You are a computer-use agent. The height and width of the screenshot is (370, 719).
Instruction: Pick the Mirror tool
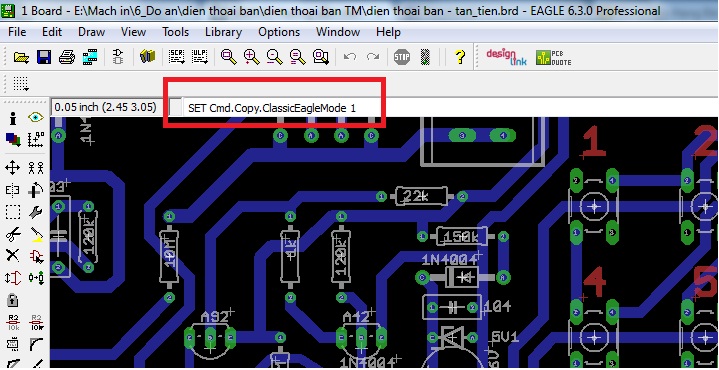pos(12,190)
